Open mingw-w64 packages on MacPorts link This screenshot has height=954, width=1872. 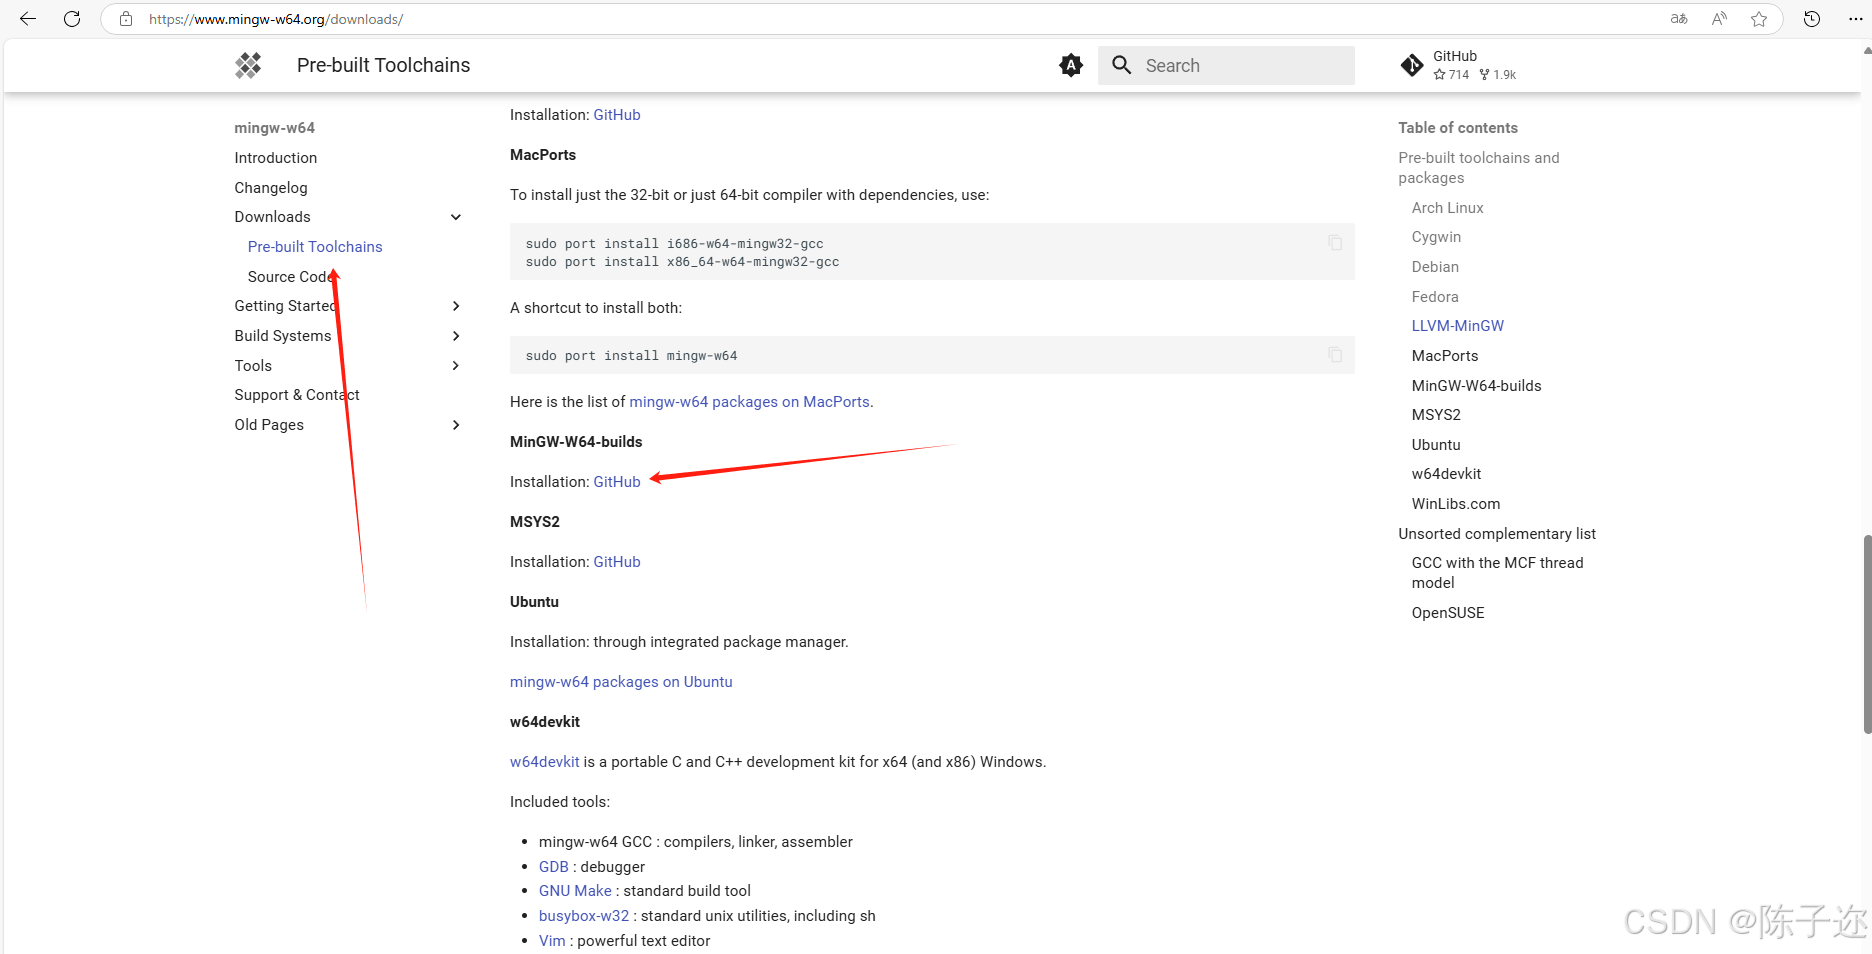[749, 402]
